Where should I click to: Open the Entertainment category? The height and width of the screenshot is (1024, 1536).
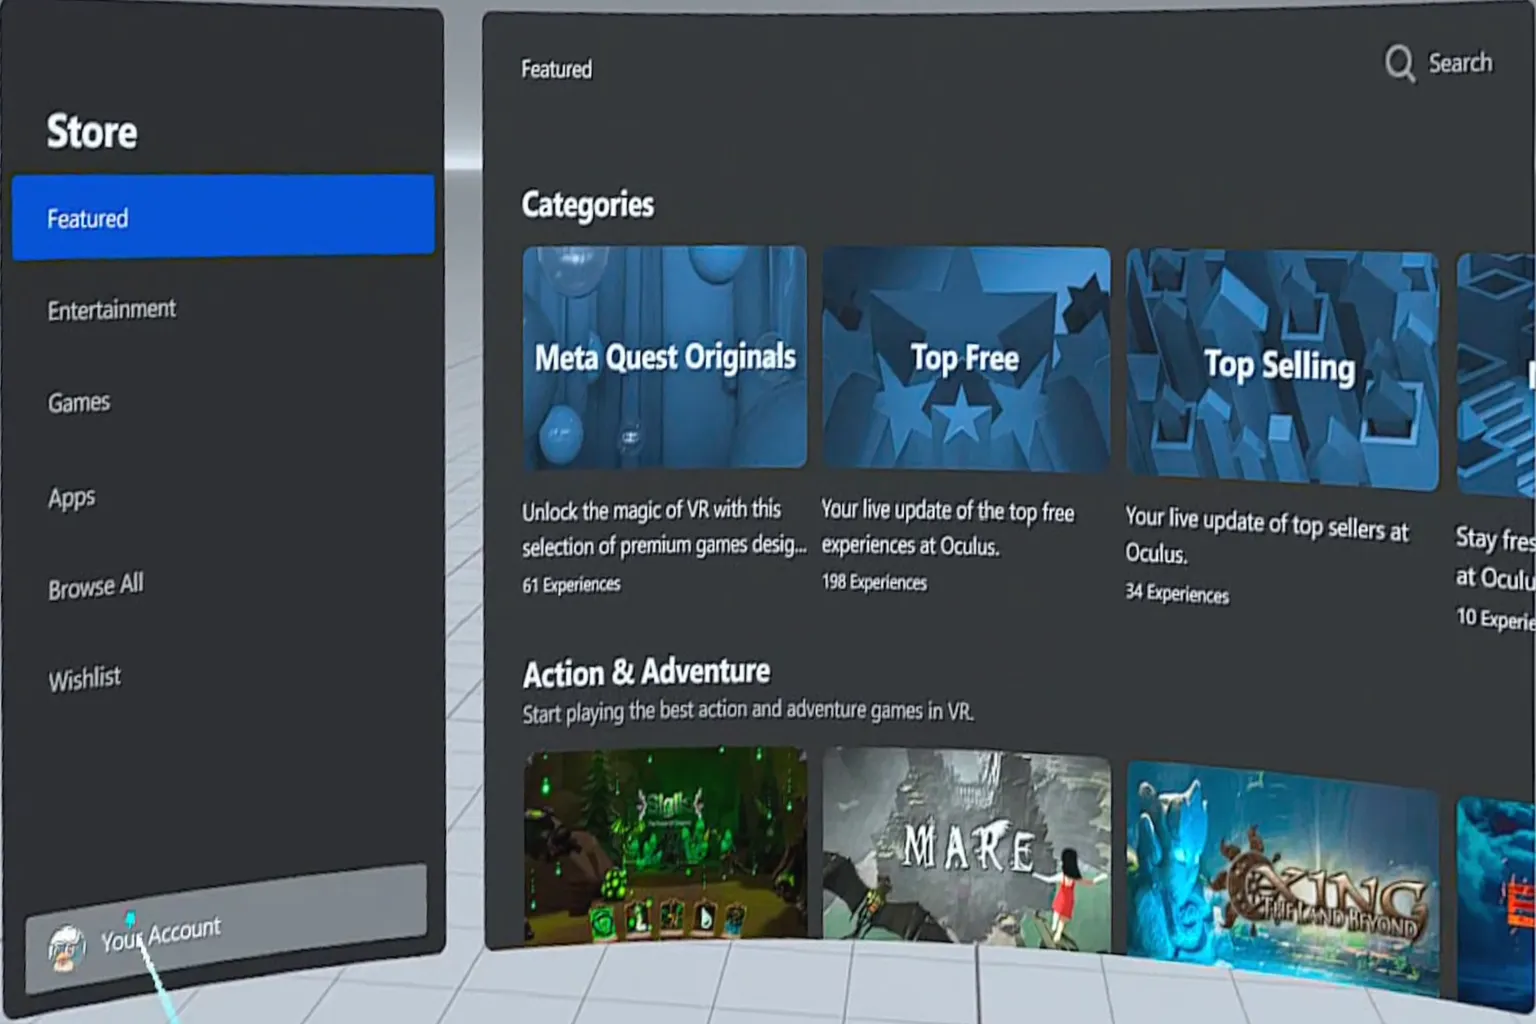111,308
